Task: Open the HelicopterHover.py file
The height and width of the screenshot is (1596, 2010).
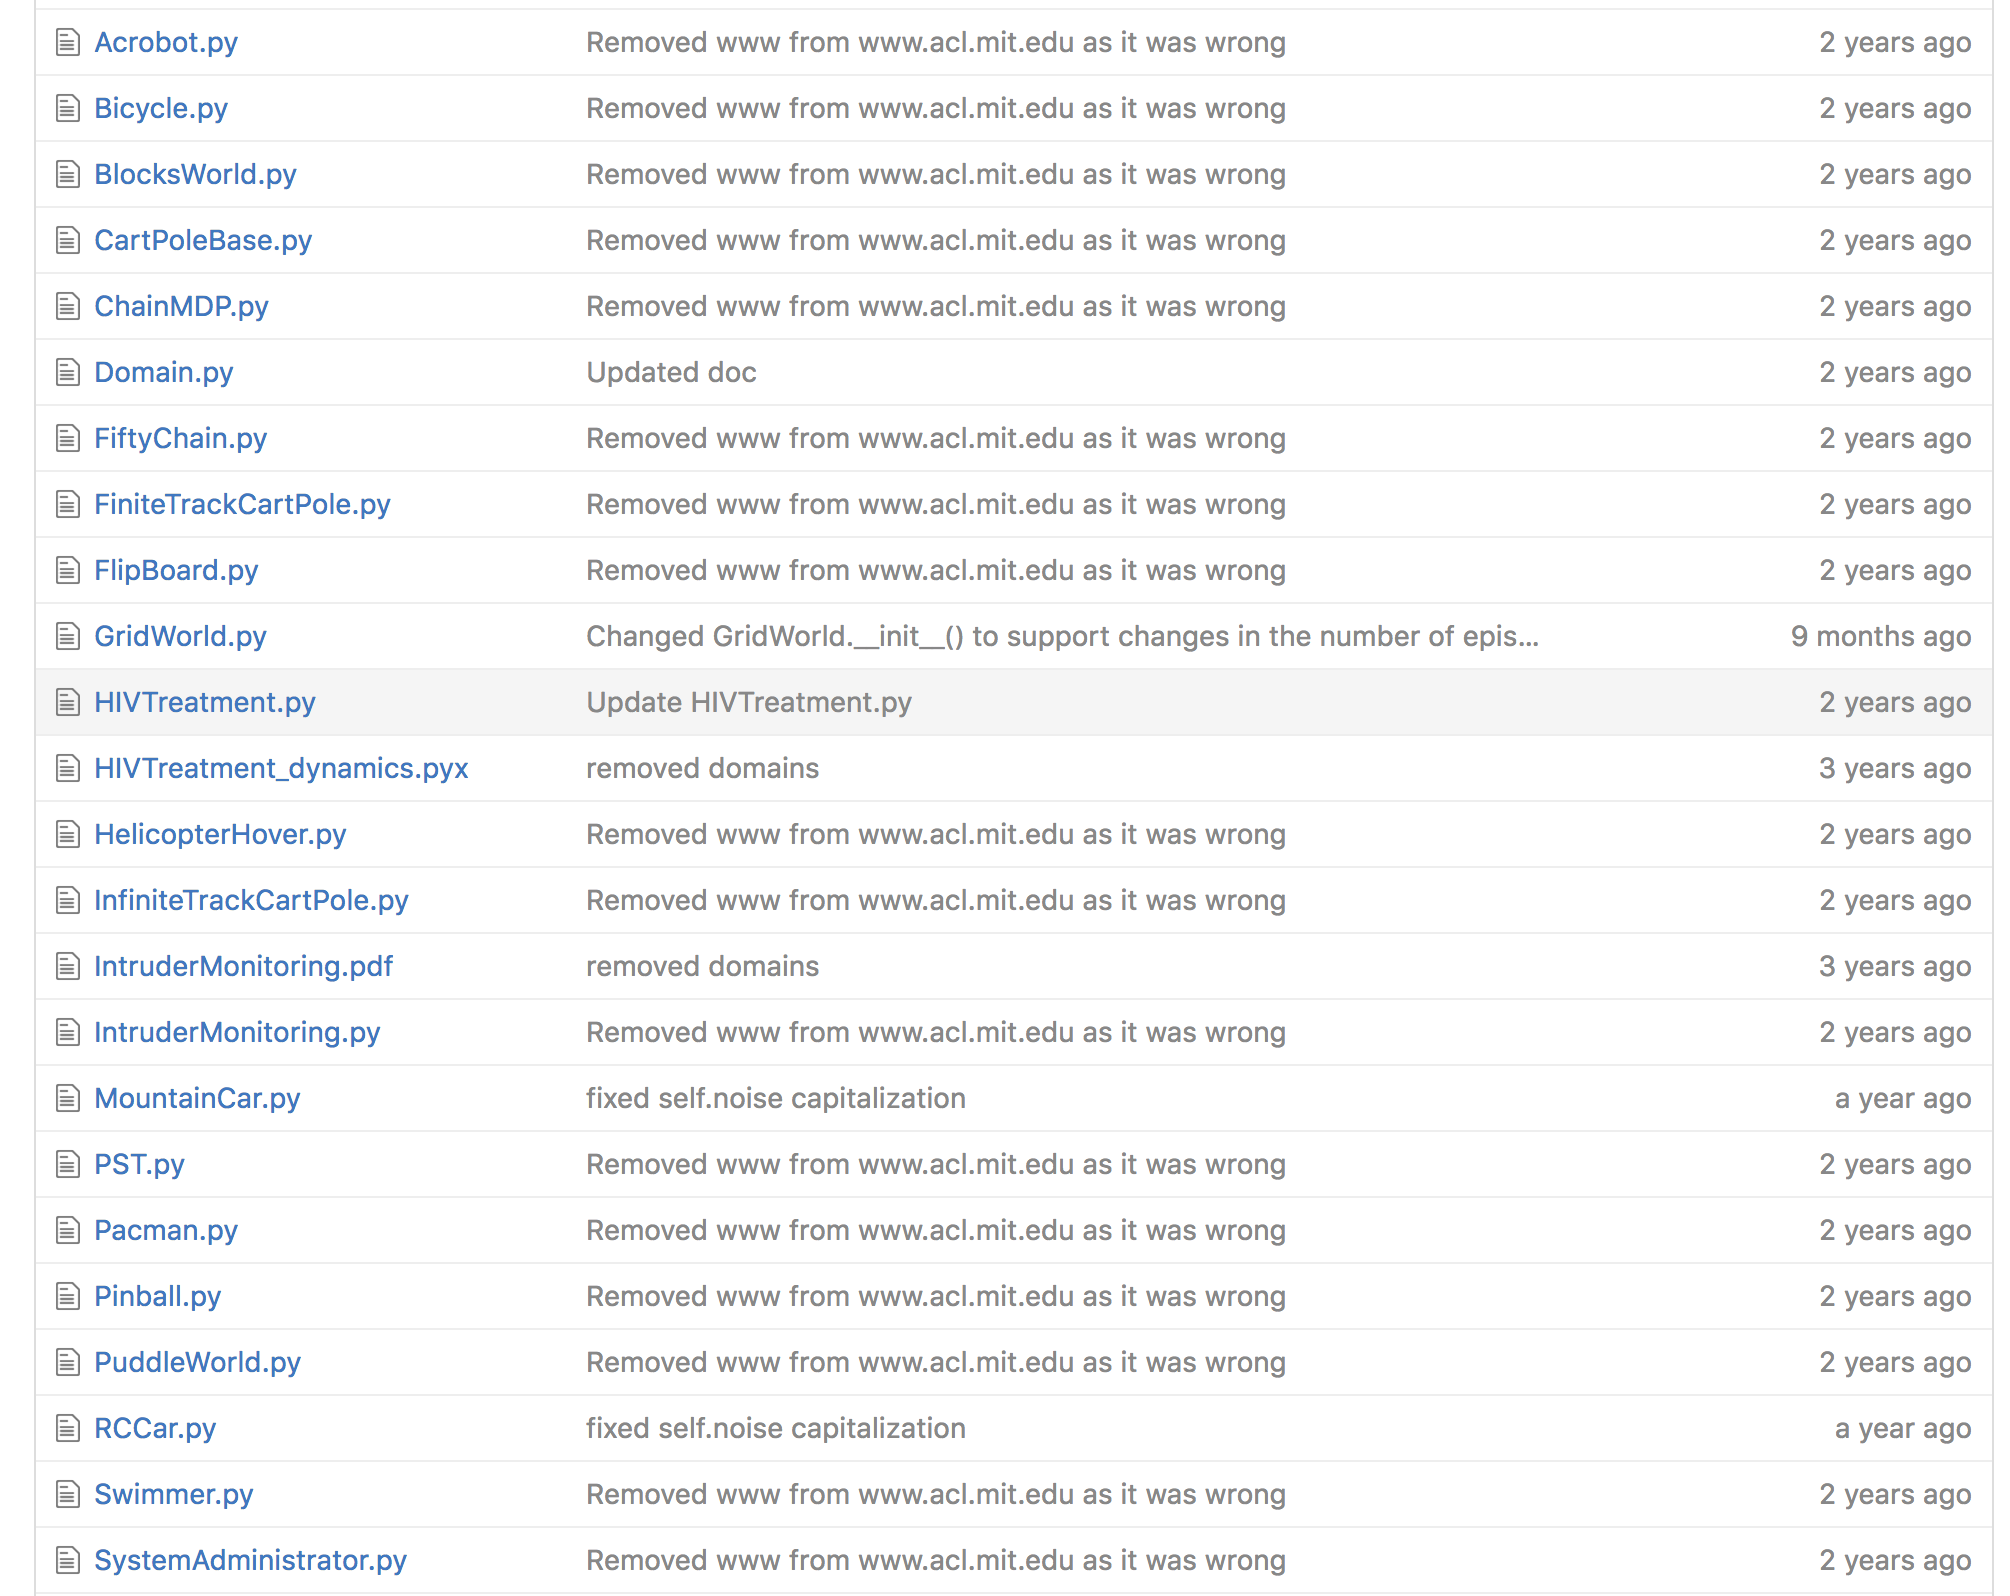Action: click(220, 834)
